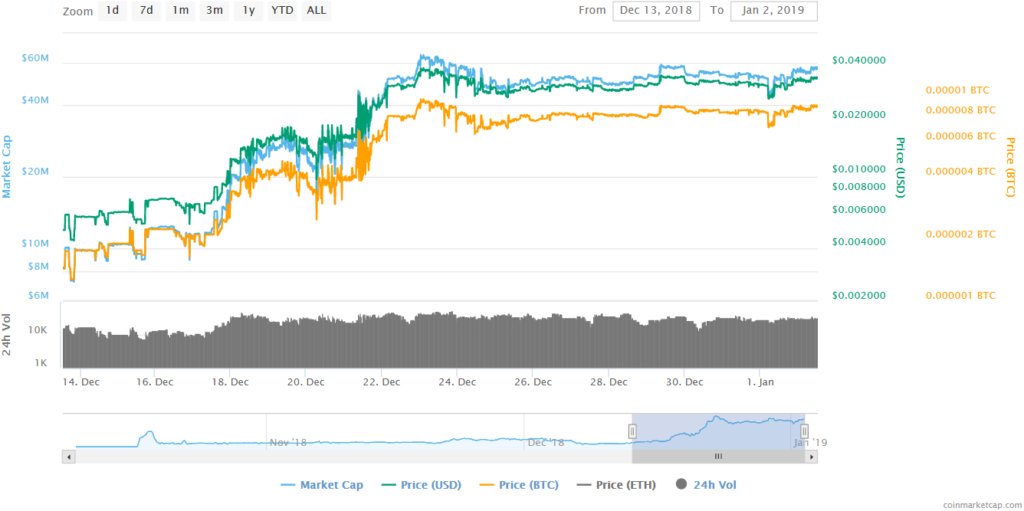
Task: Show ALL time zoom range
Action: point(316,11)
